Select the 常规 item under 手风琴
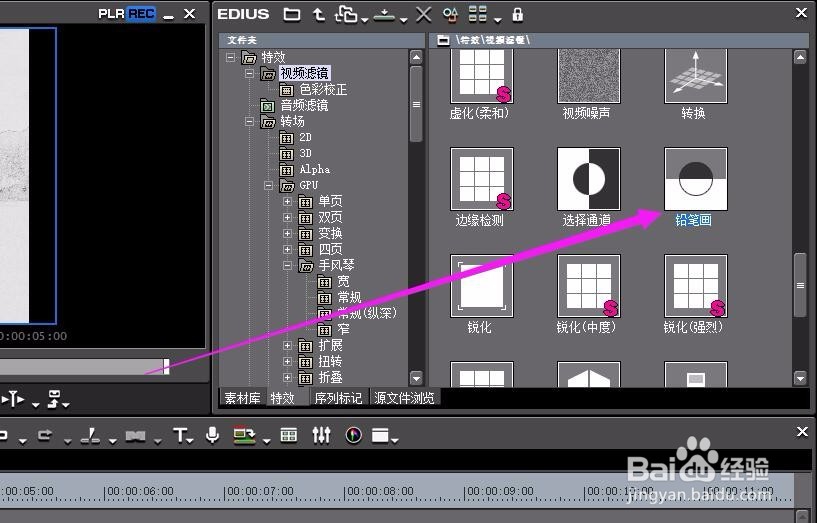This screenshot has width=817, height=523. point(349,297)
